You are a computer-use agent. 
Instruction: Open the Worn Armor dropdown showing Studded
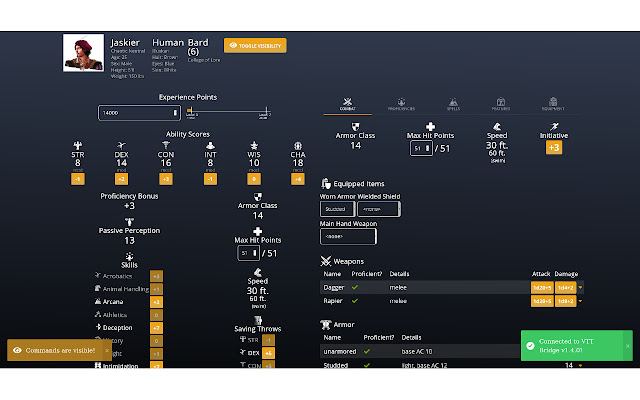click(337, 209)
